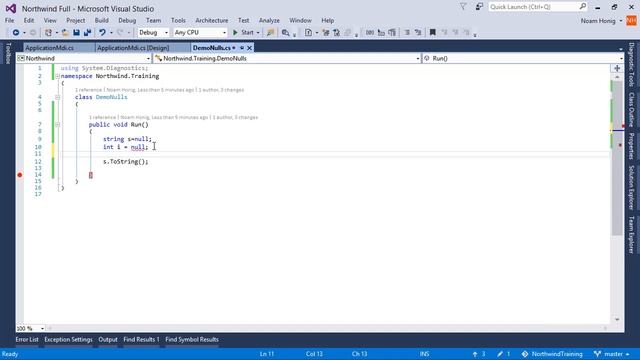This screenshot has height=360, width=640.
Task: Open the Toolbox side panel
Action: pos(7,53)
